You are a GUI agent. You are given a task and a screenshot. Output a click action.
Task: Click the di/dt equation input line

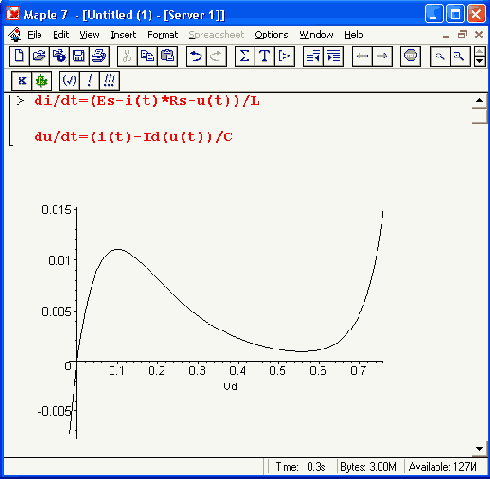coord(147,101)
